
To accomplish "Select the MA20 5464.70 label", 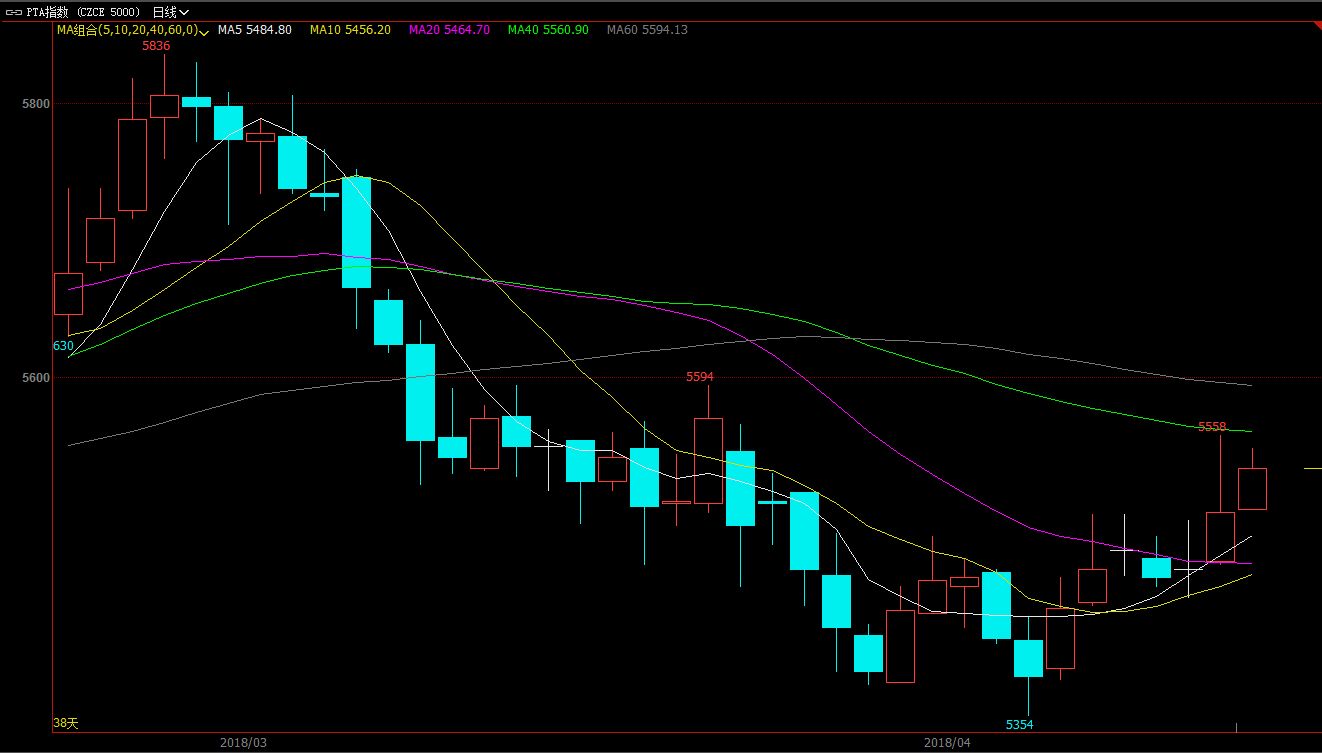I will pyautogui.click(x=449, y=30).
